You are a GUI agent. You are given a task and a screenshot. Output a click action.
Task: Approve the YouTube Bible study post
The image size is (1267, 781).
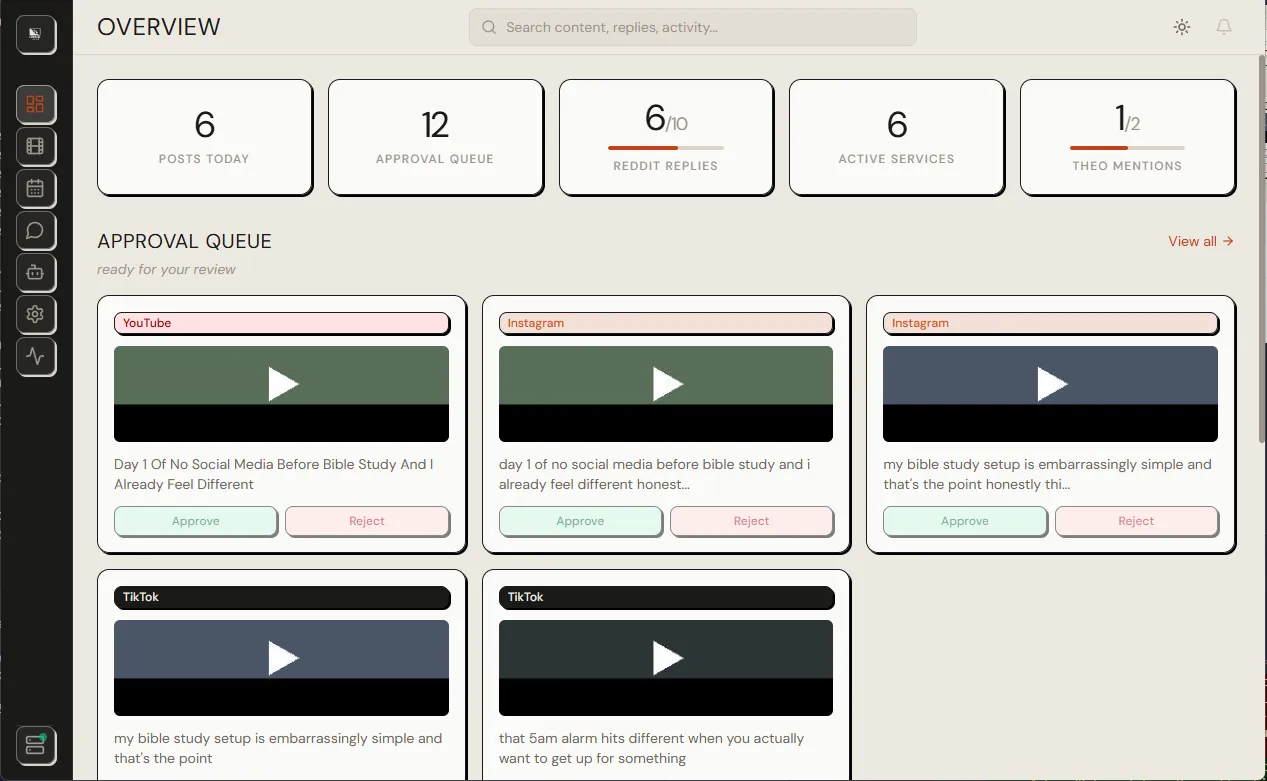(x=195, y=521)
